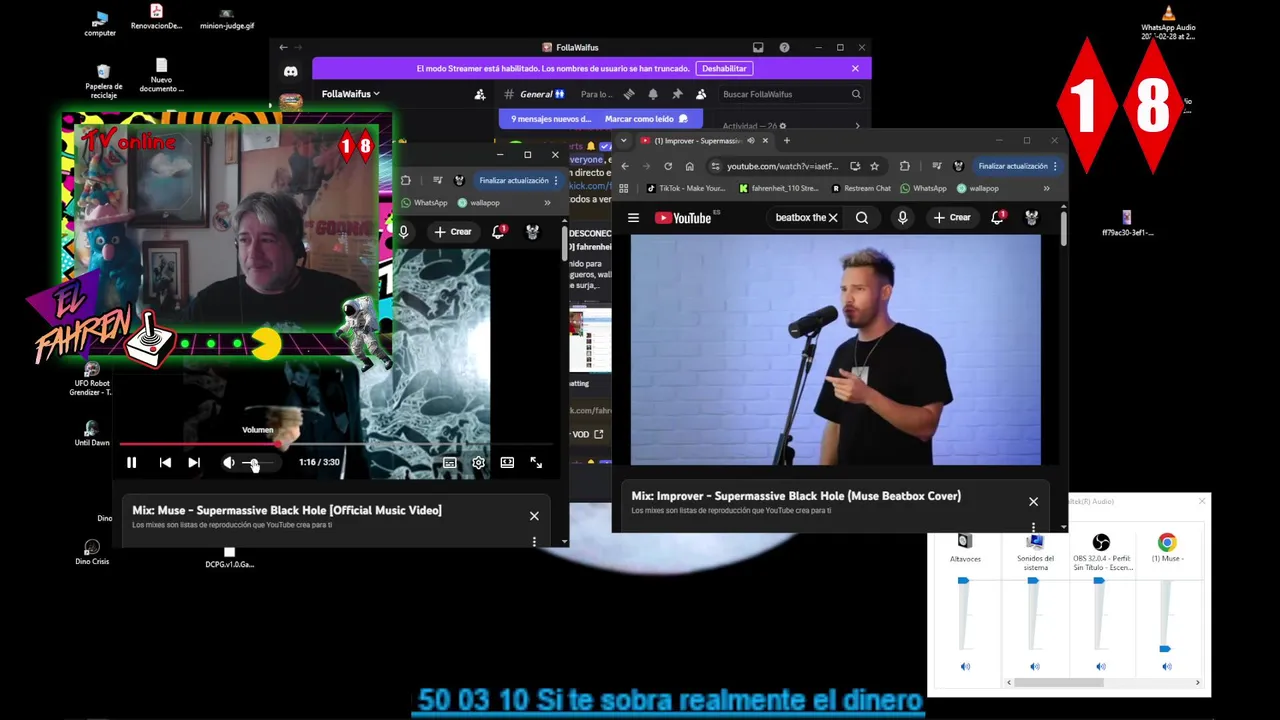This screenshot has width=1280, height=720.
Task: Pause the Muse video in left player
Action: [x=131, y=462]
